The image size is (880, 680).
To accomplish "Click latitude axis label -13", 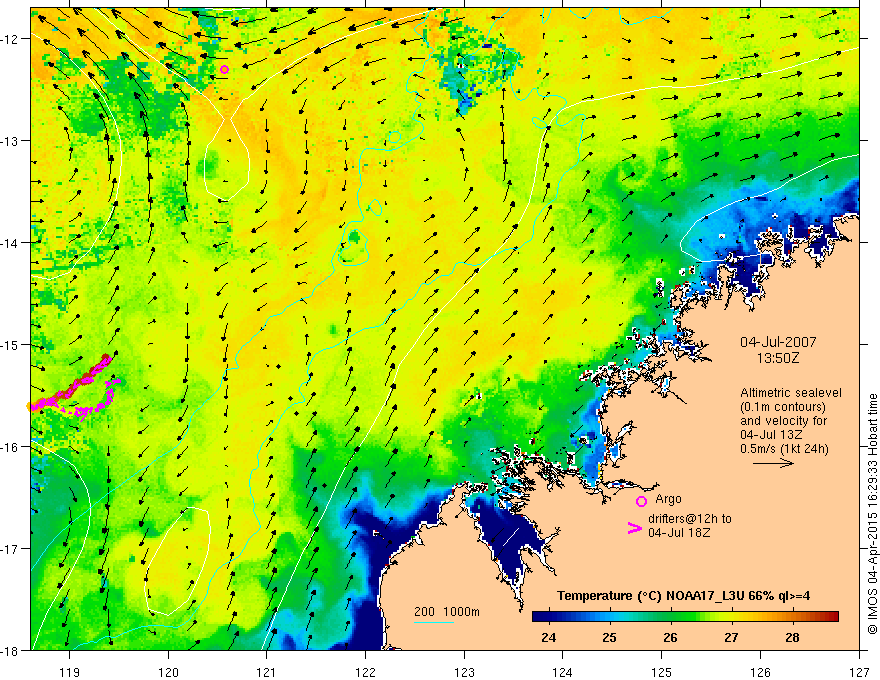I will (x=10, y=141).
